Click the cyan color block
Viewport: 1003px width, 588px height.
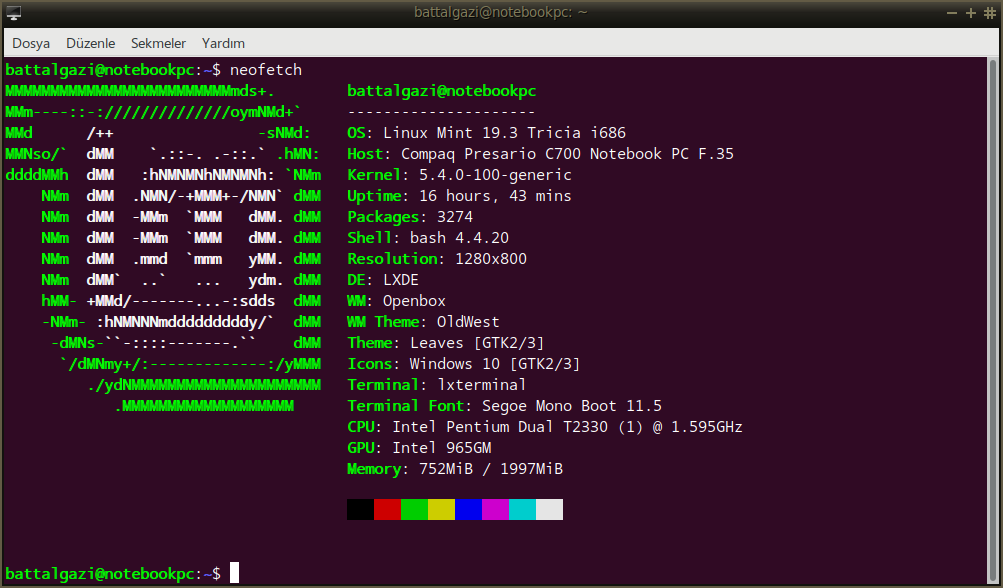(x=522, y=509)
